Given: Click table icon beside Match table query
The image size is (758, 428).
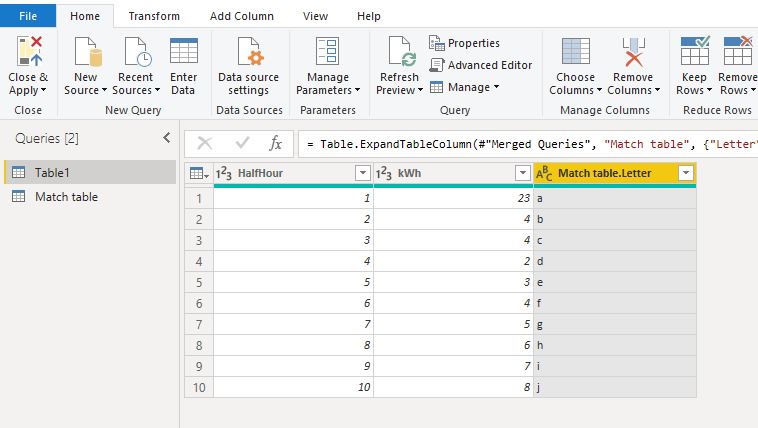Looking at the screenshot, I should point(18,196).
